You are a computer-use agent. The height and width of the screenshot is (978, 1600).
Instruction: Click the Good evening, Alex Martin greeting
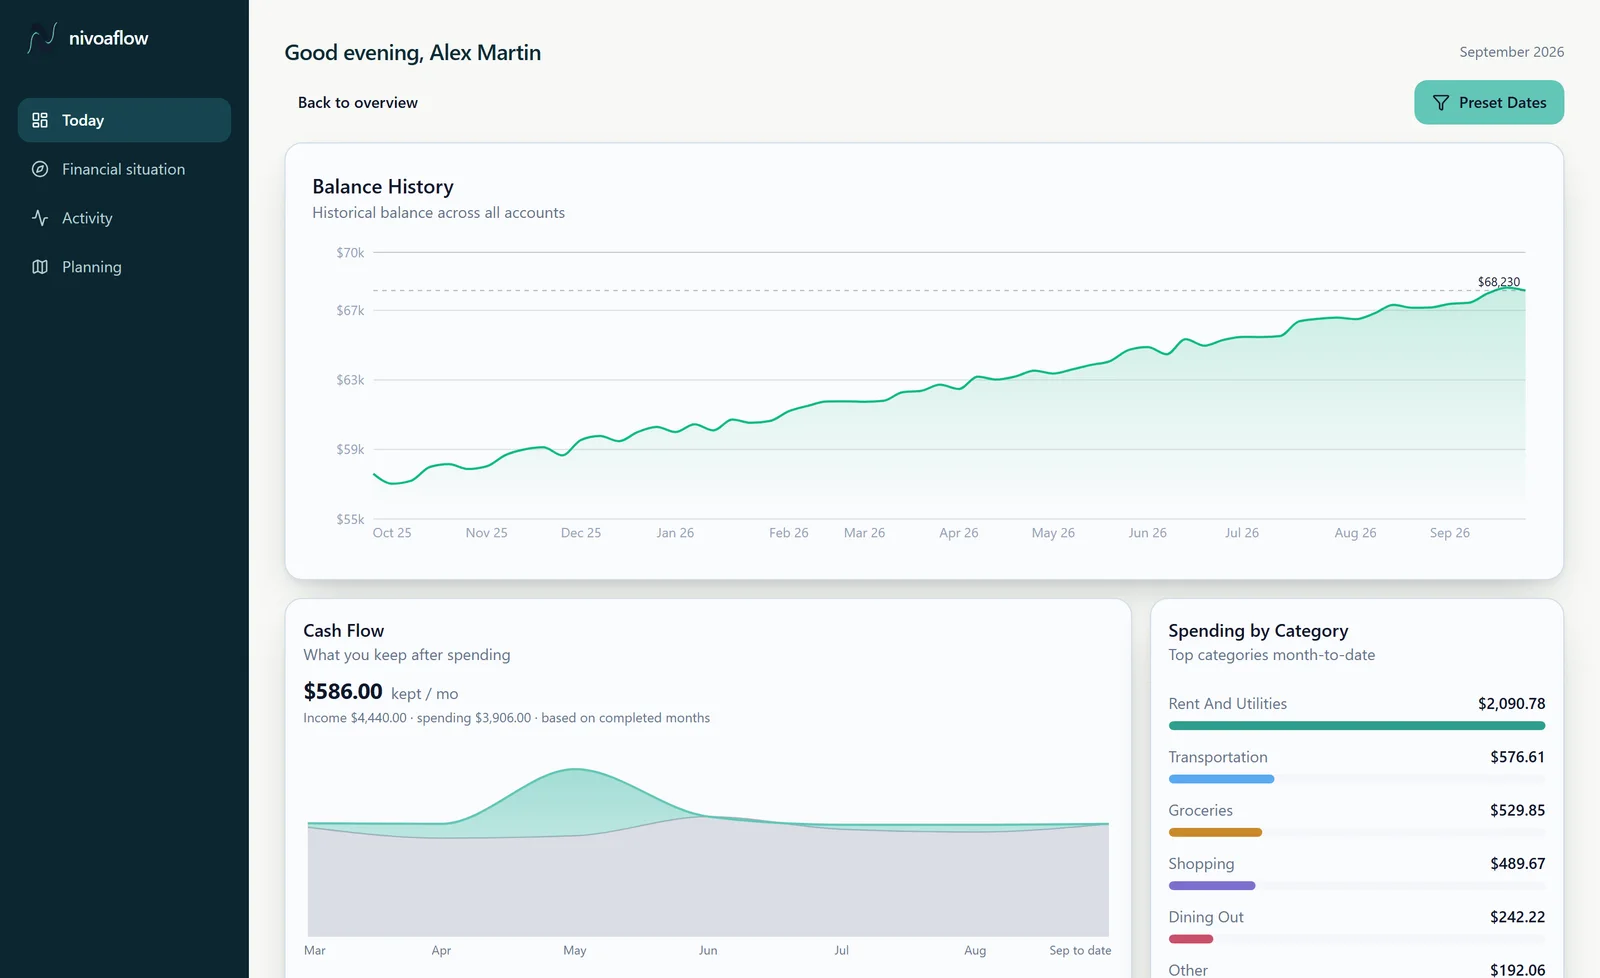tap(412, 53)
